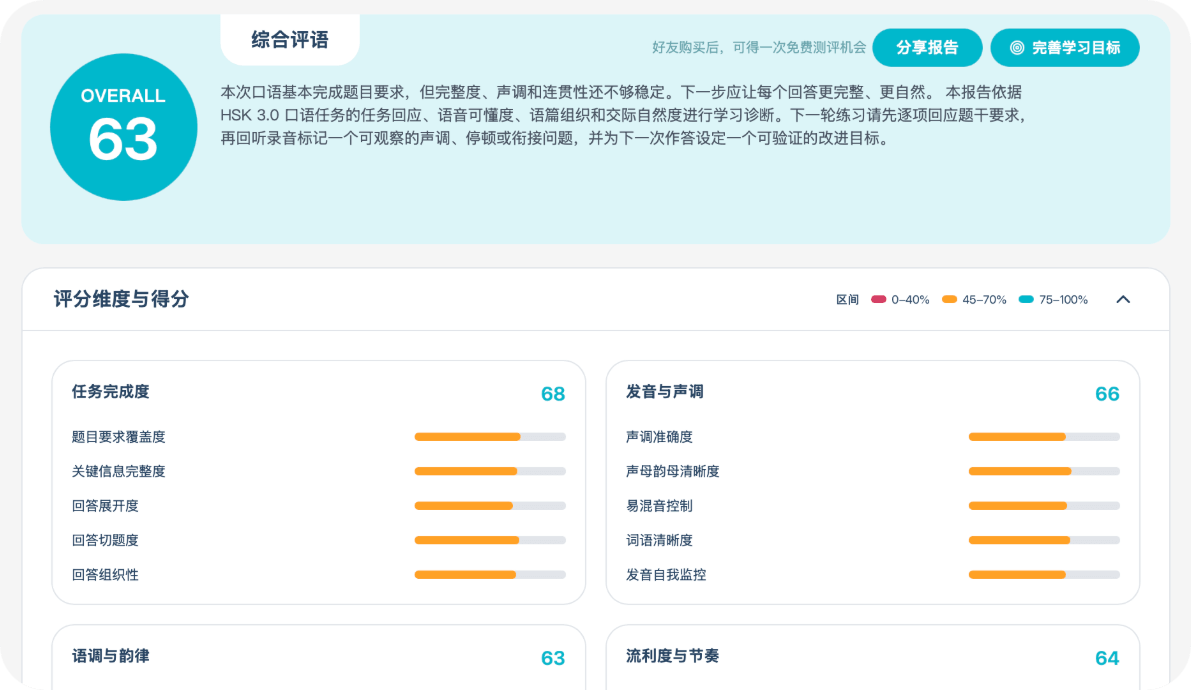Click the 关键信息完整度 label

pyautogui.click(x=118, y=471)
